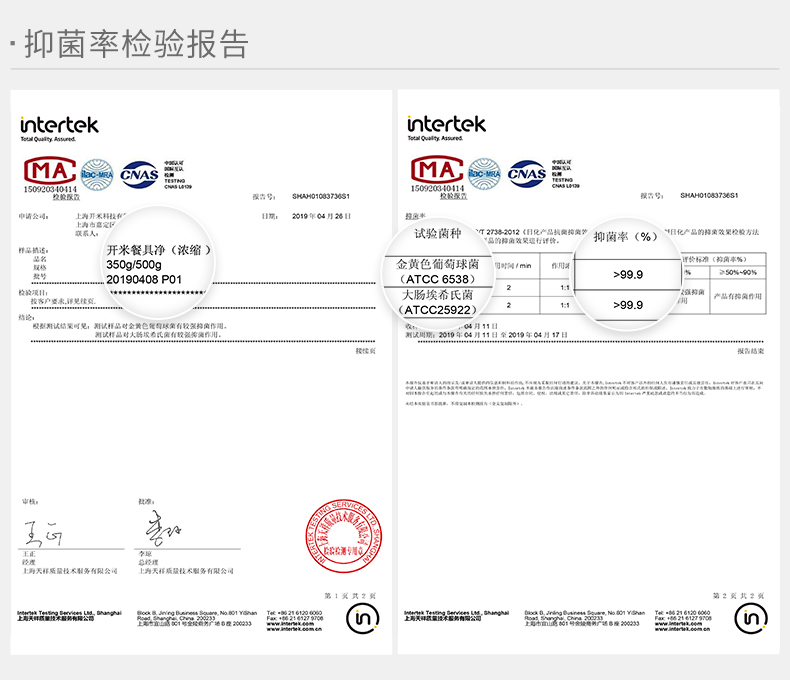Click the Intertek logo on the right page
Viewport: 790px width, 680px height.
point(446,124)
